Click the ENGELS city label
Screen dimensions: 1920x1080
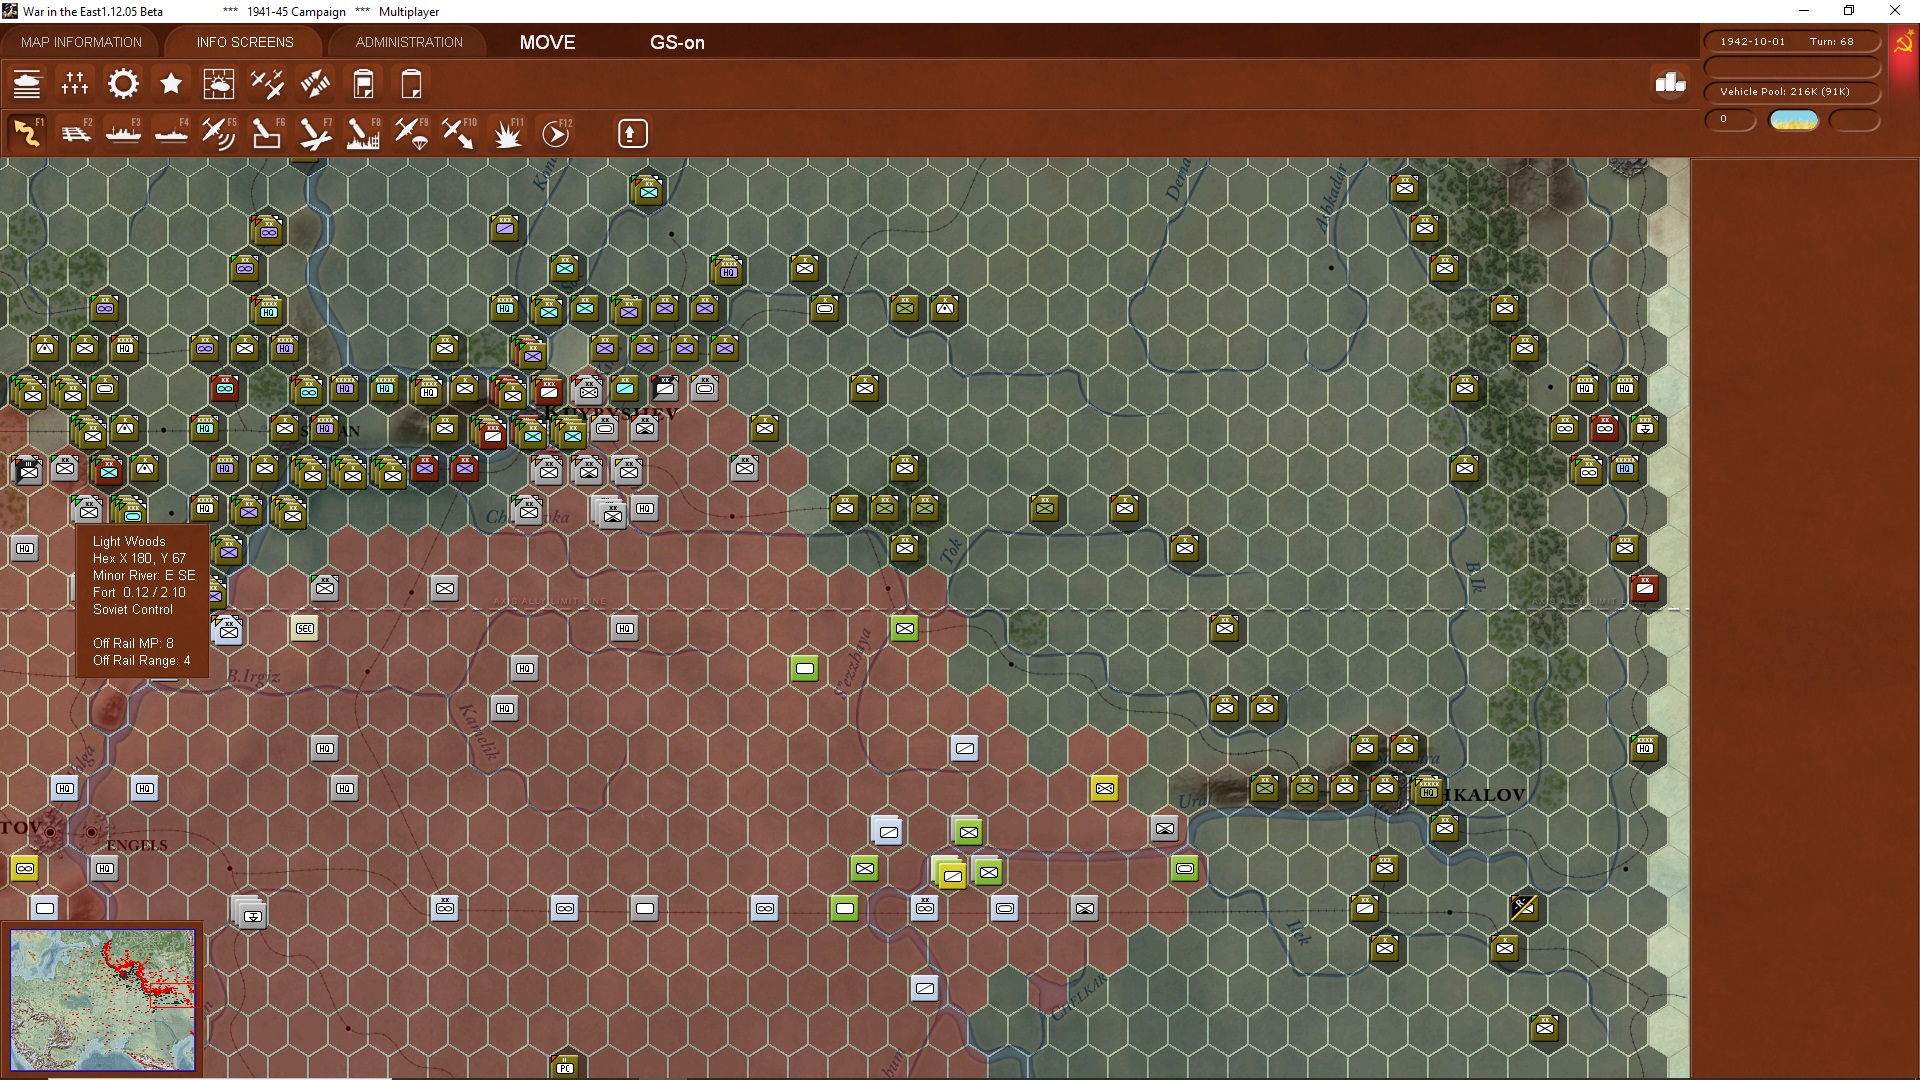click(x=137, y=845)
